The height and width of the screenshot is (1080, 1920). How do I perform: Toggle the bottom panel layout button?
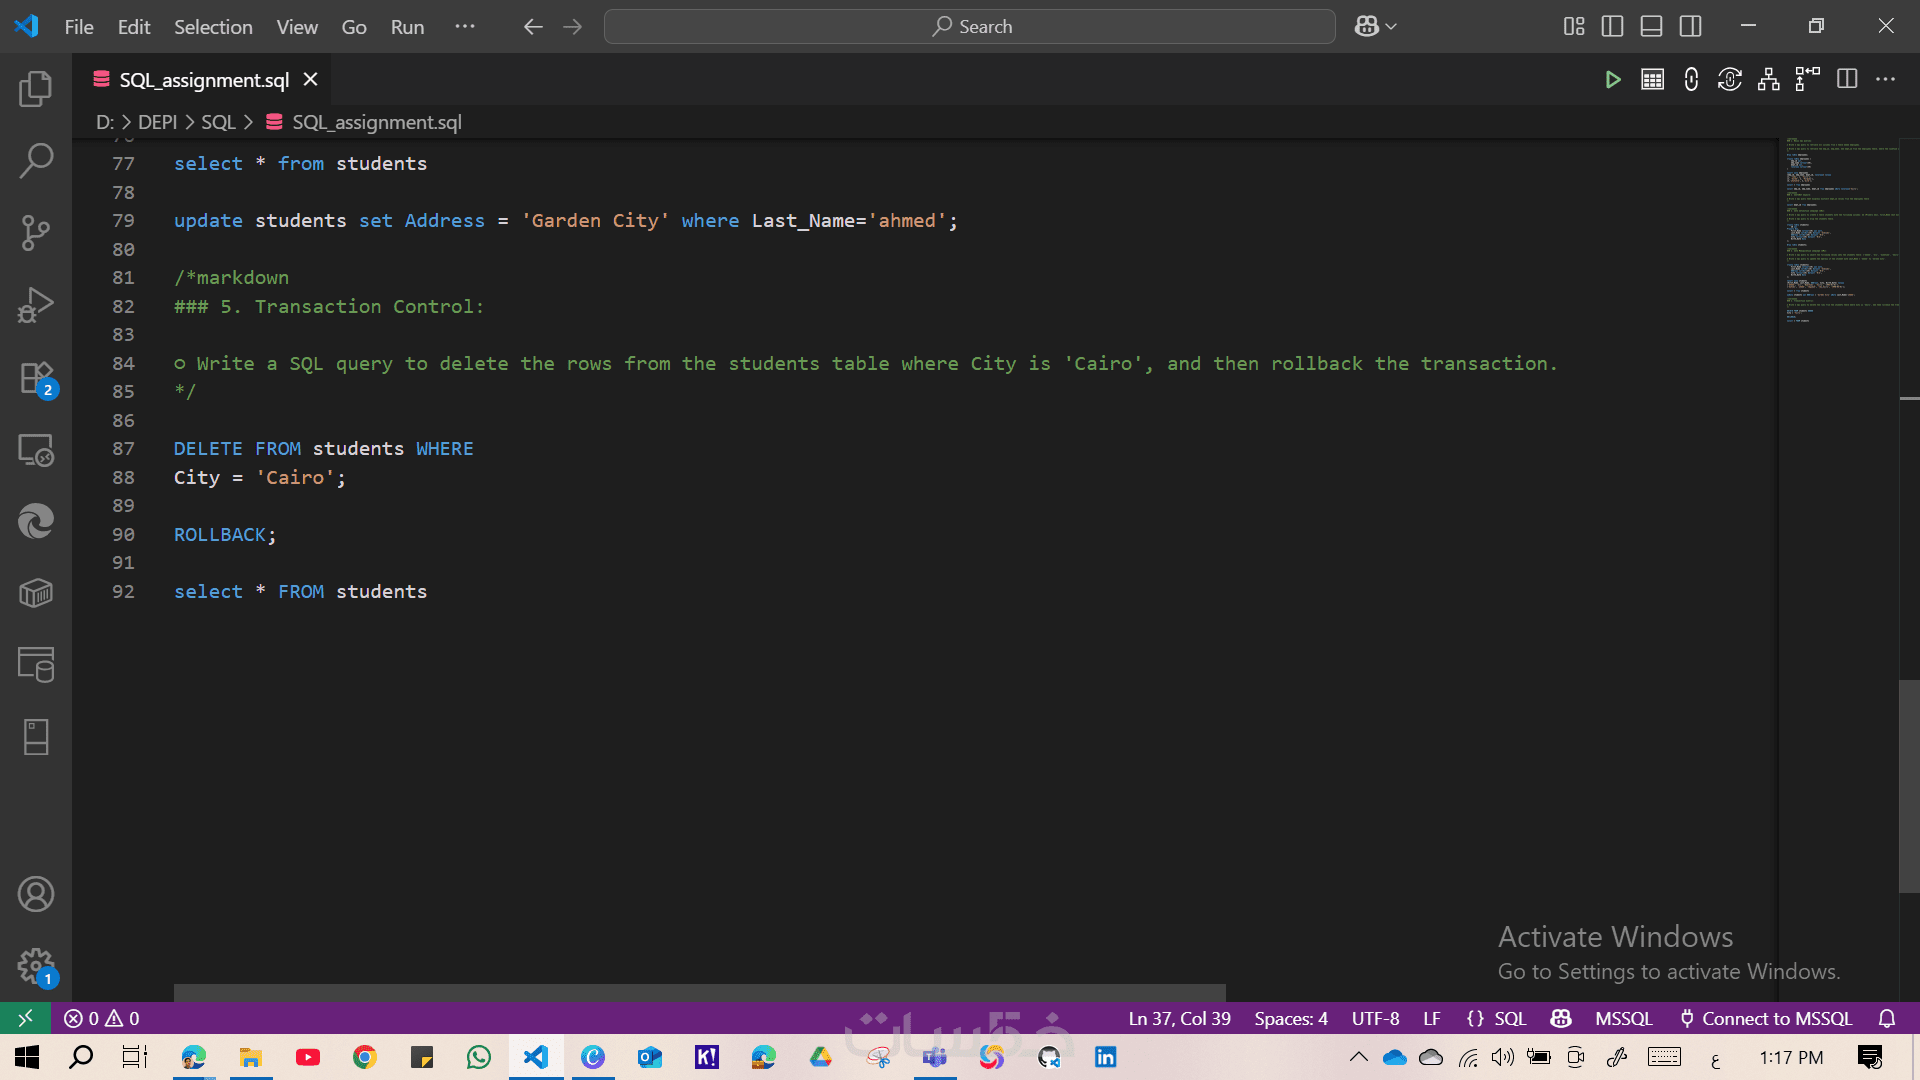1651,27
